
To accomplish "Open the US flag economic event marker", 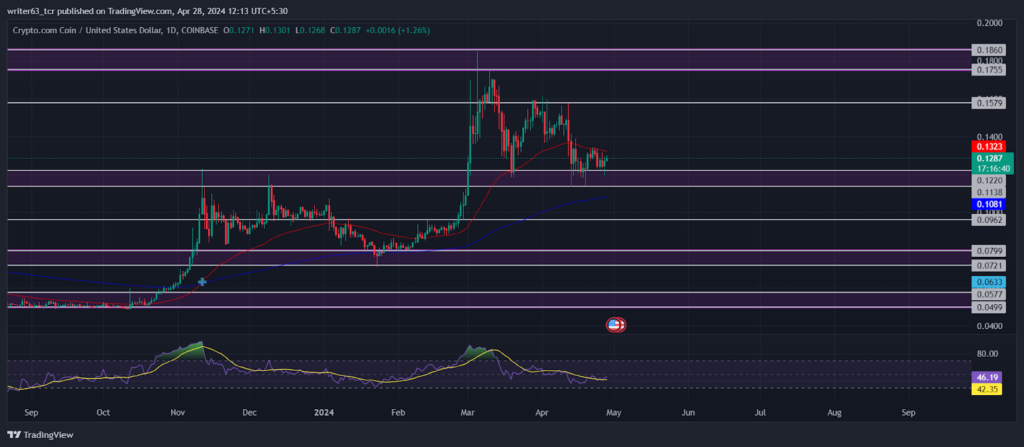I will pos(616,324).
